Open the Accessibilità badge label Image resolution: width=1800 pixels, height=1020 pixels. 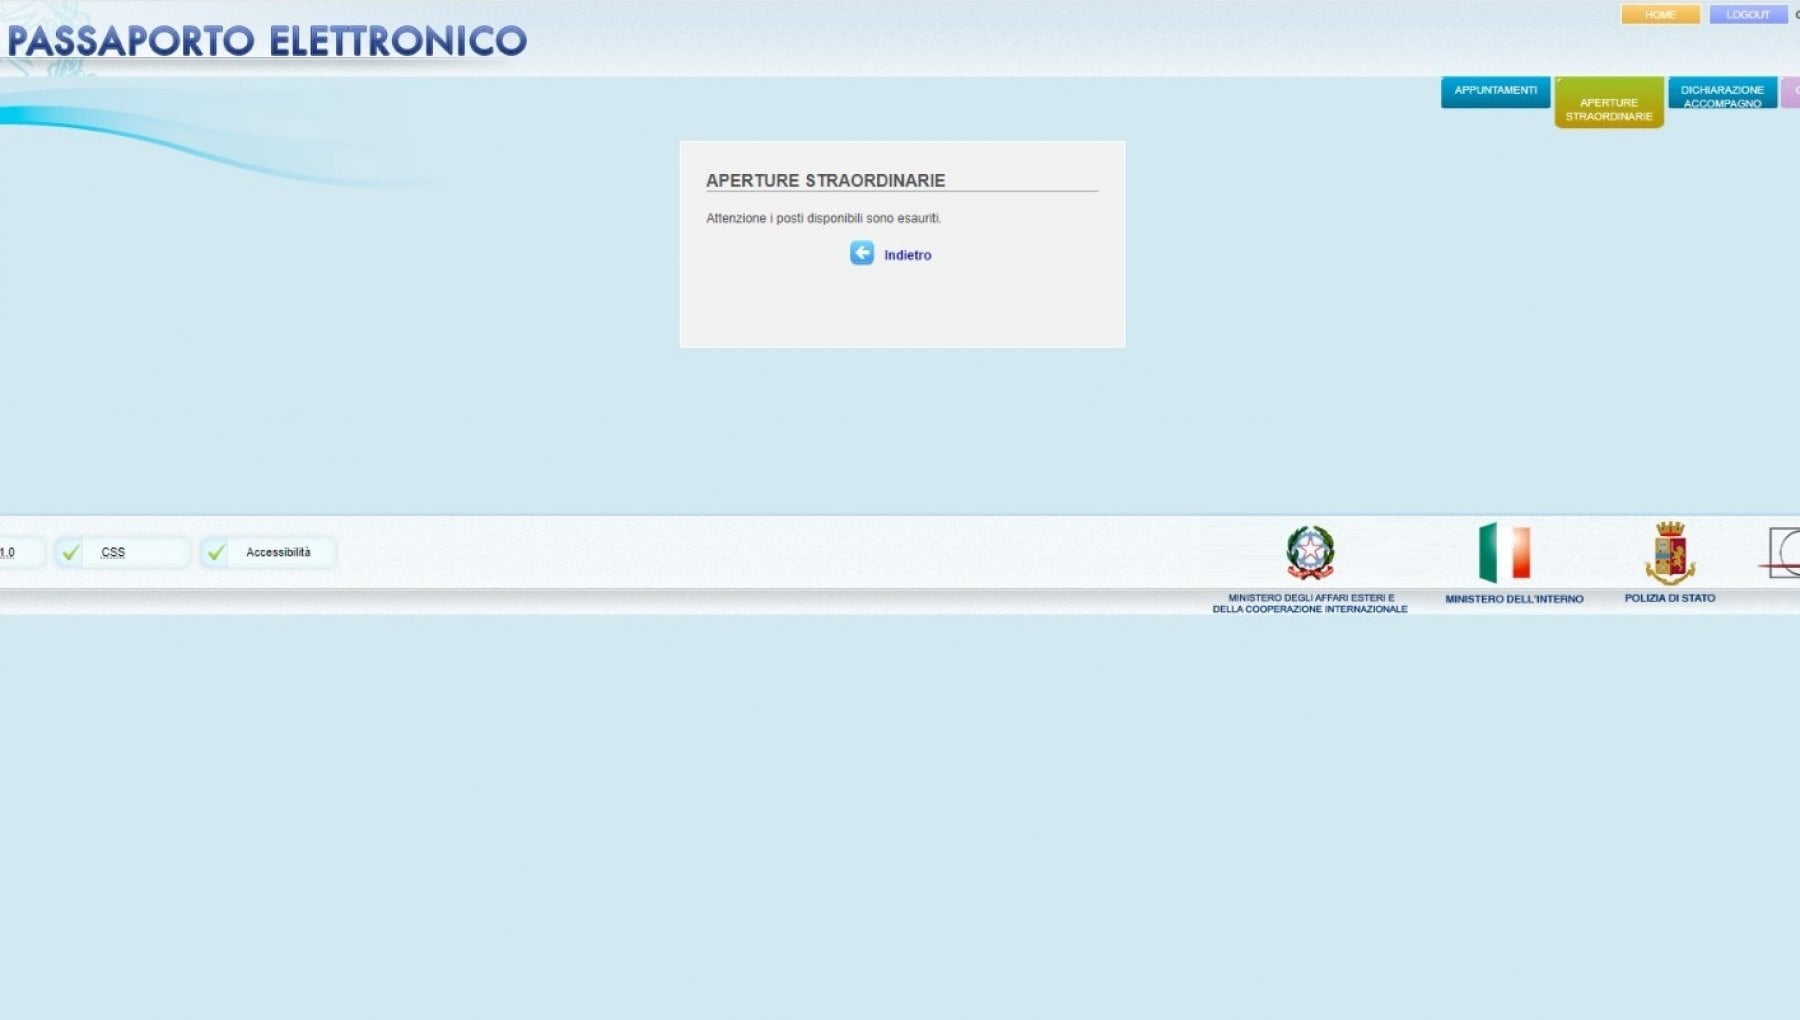point(278,552)
